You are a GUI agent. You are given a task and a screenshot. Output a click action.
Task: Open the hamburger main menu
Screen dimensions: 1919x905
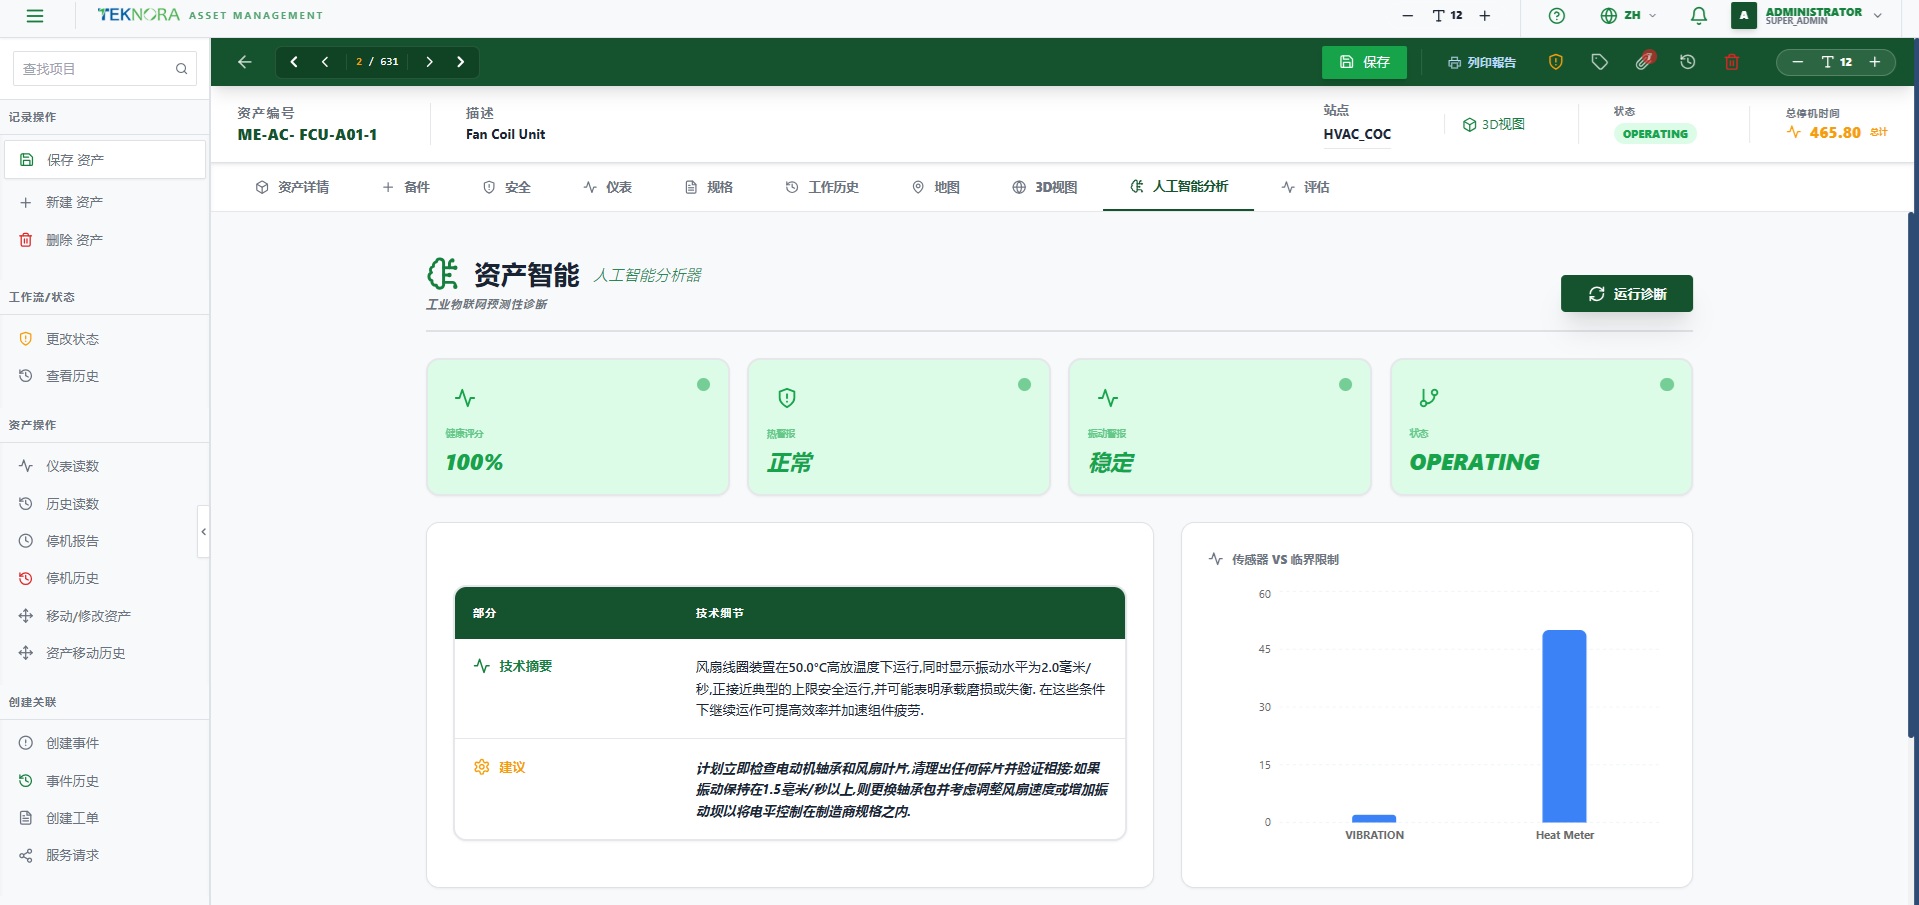click(35, 16)
